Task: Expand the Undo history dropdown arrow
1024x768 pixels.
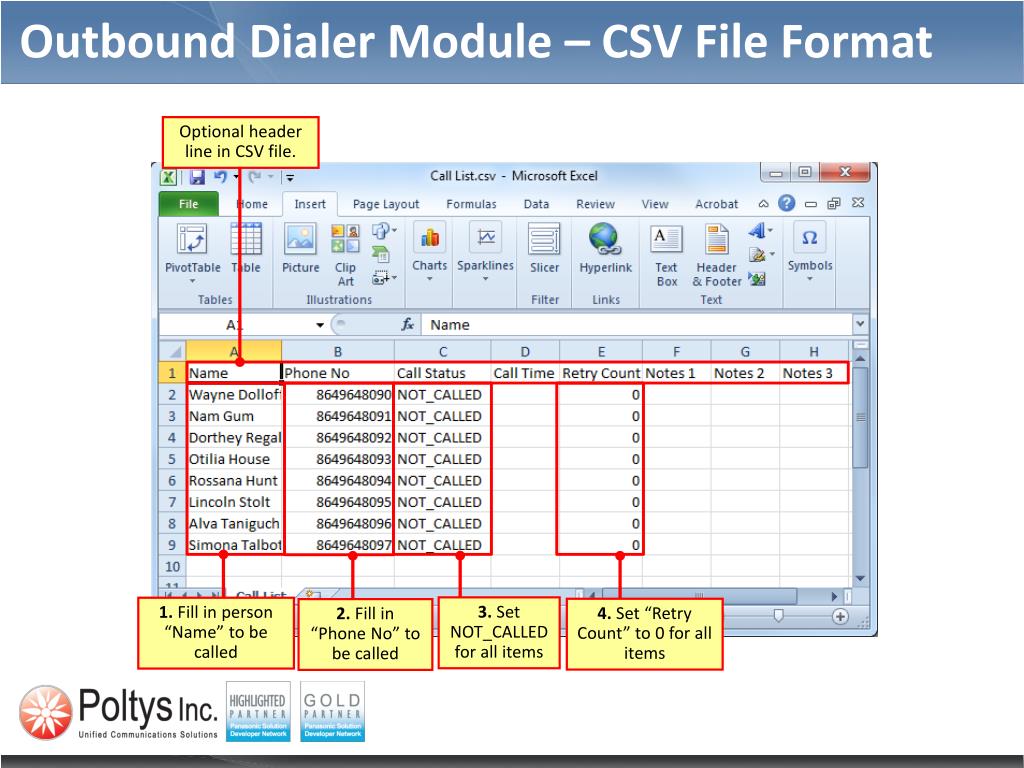Action: (236, 177)
